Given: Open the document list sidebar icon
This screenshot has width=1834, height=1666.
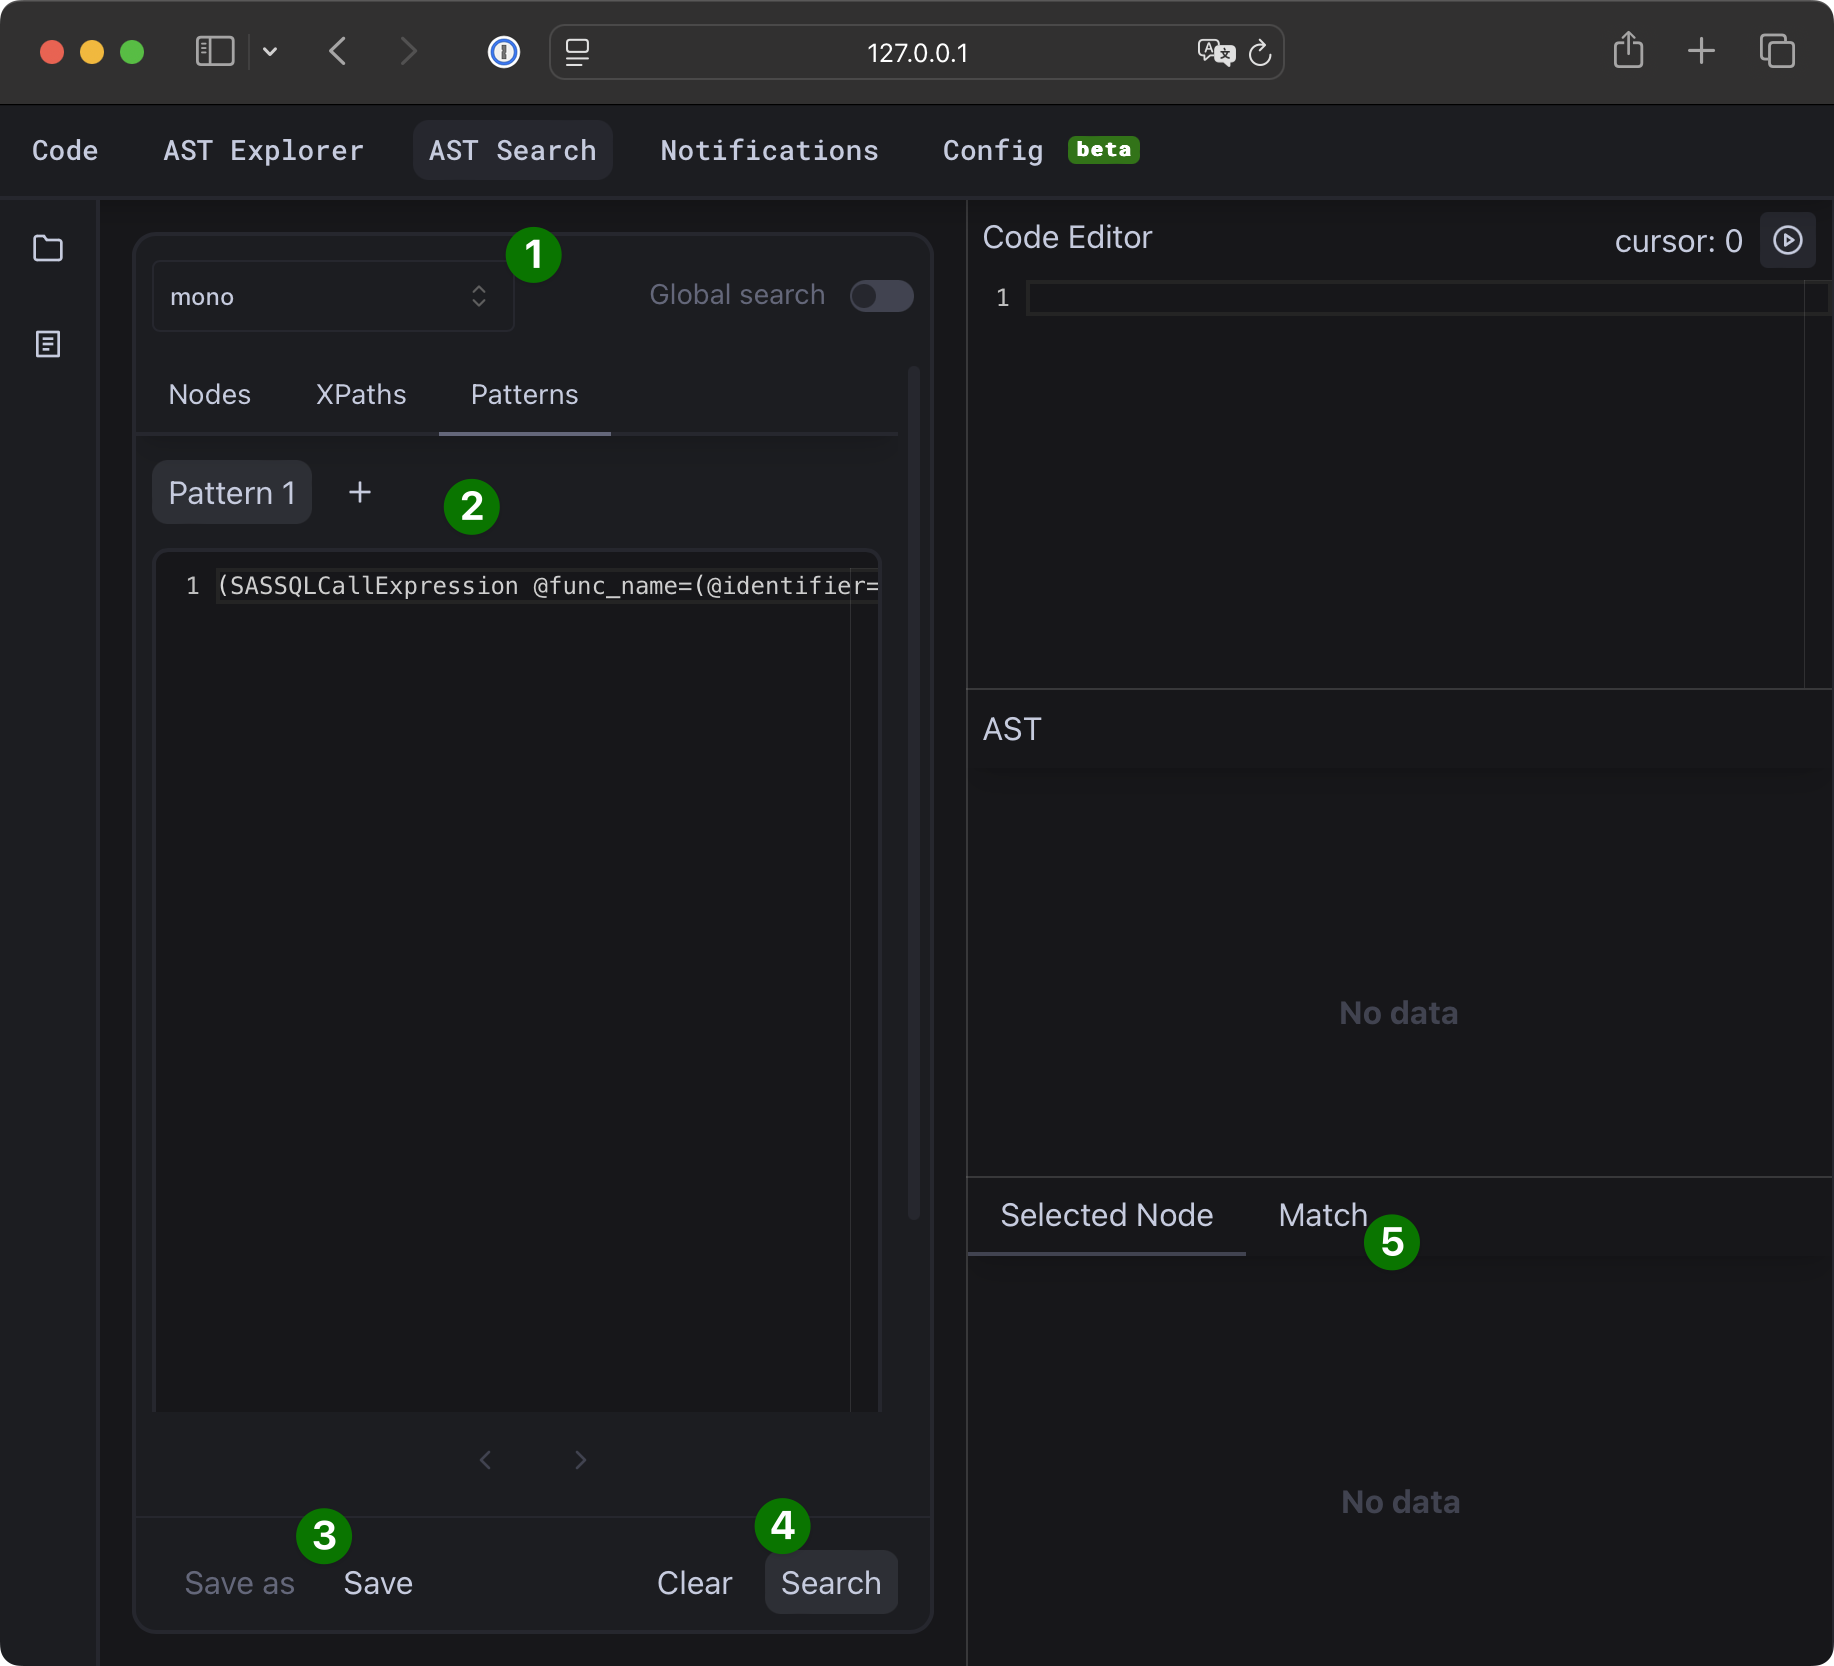Looking at the screenshot, I should point(48,344).
